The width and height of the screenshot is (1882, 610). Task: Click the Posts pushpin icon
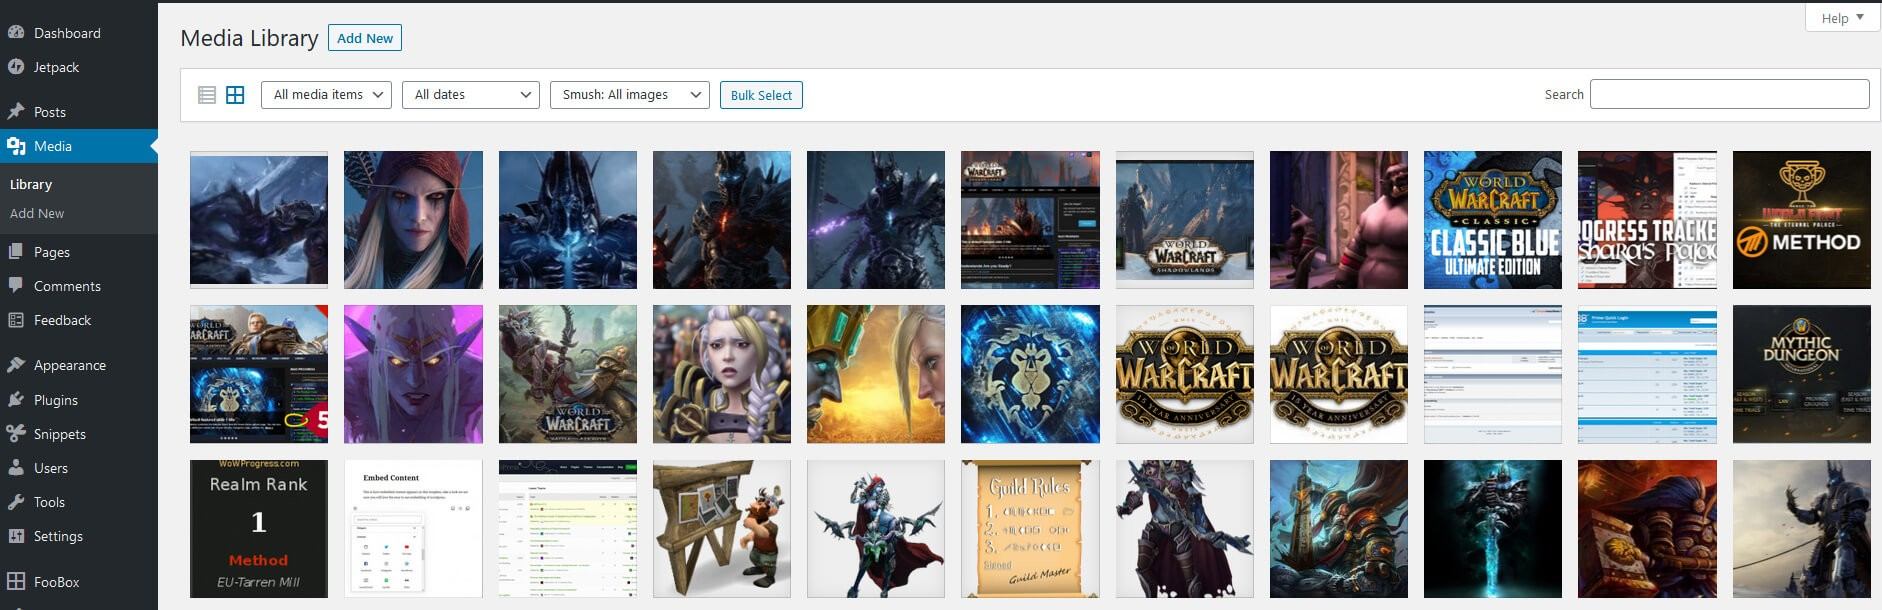coord(16,112)
